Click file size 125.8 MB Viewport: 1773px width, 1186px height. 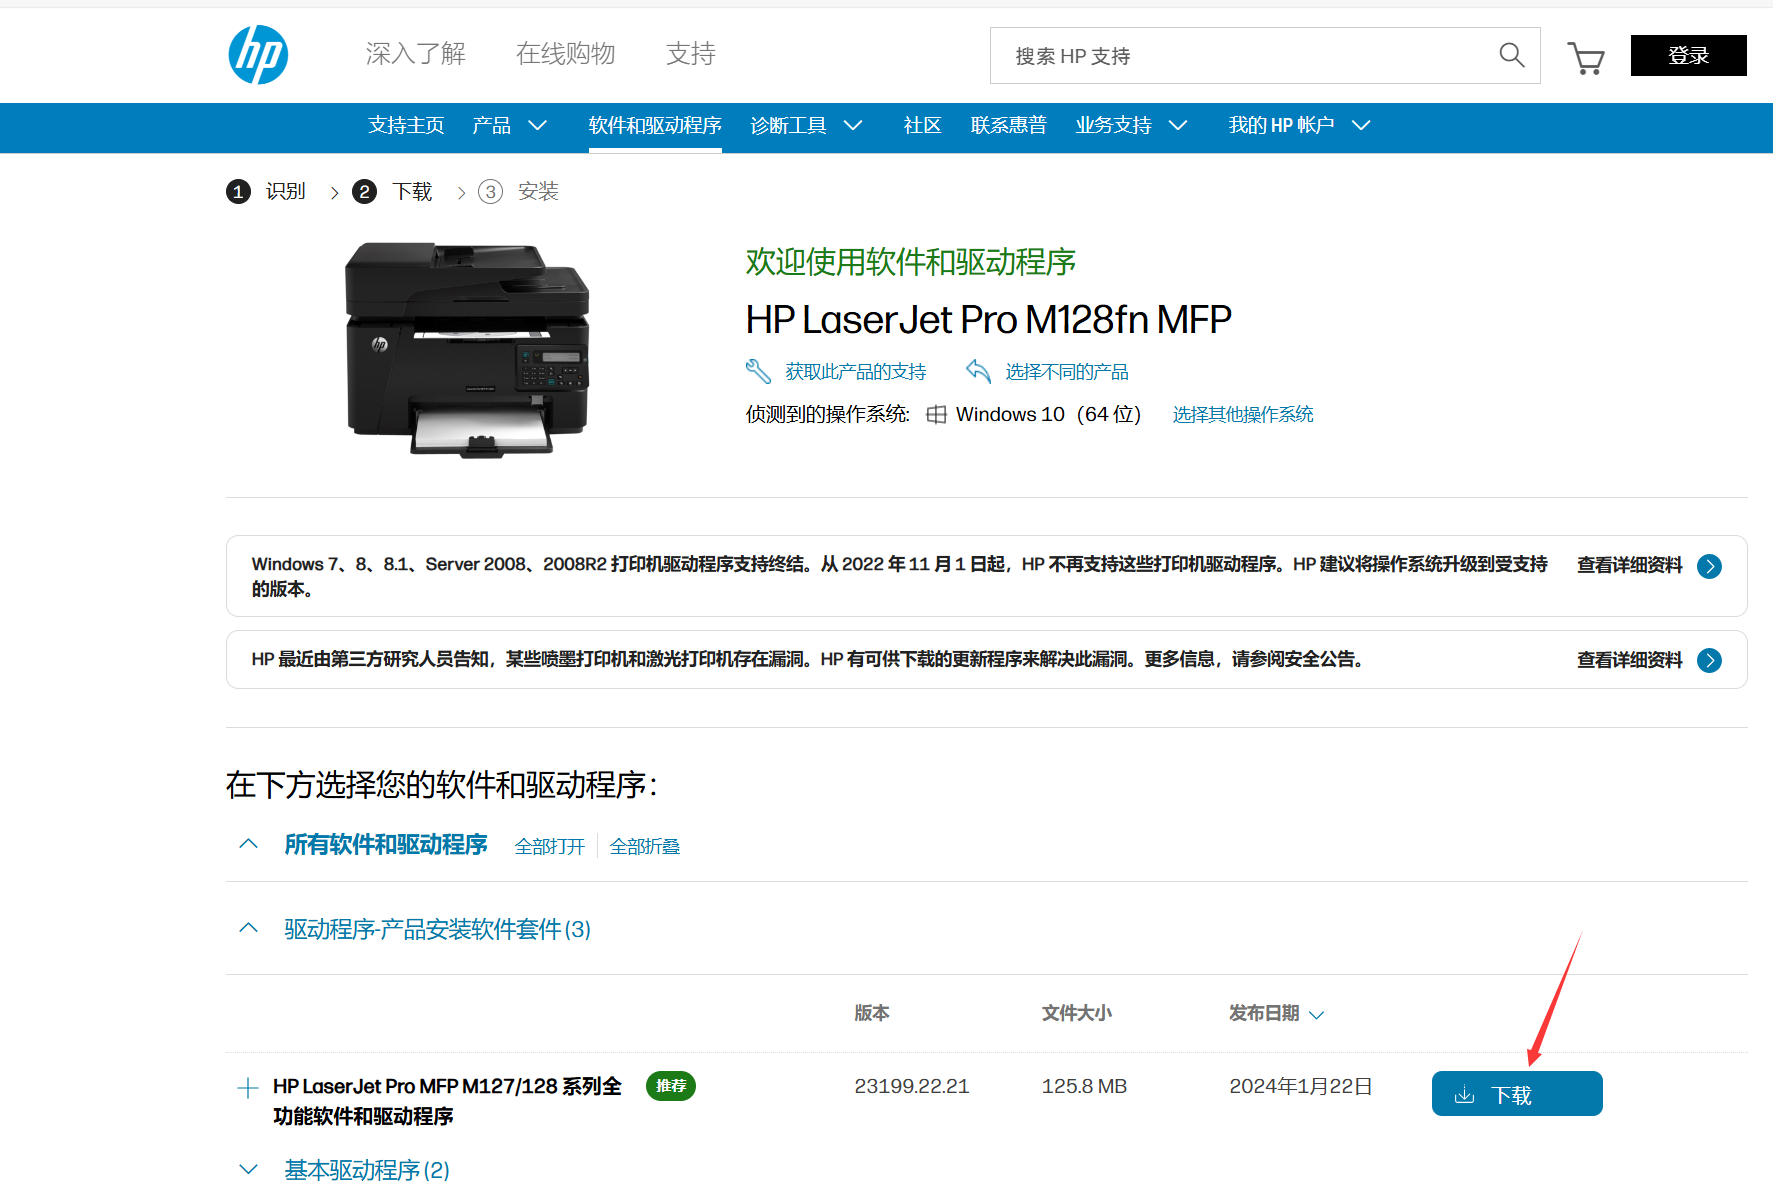coord(1084,1086)
